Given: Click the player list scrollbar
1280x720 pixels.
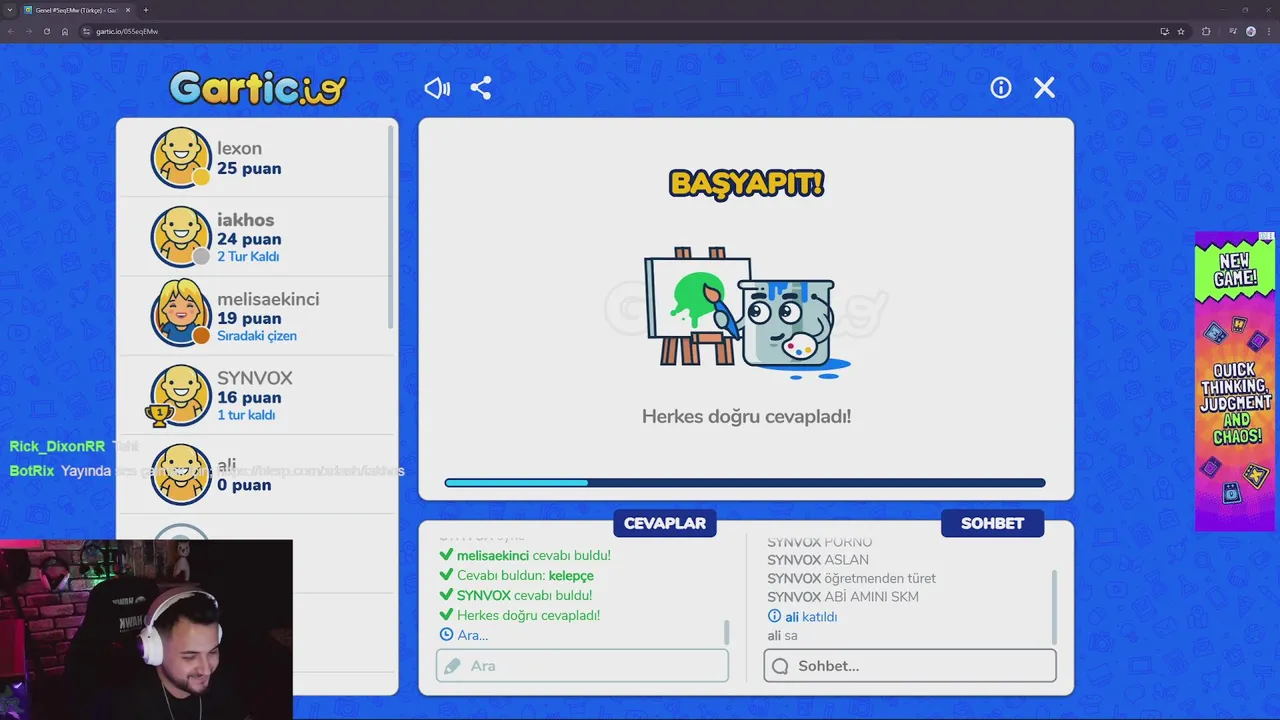Looking at the screenshot, I should coord(391,226).
